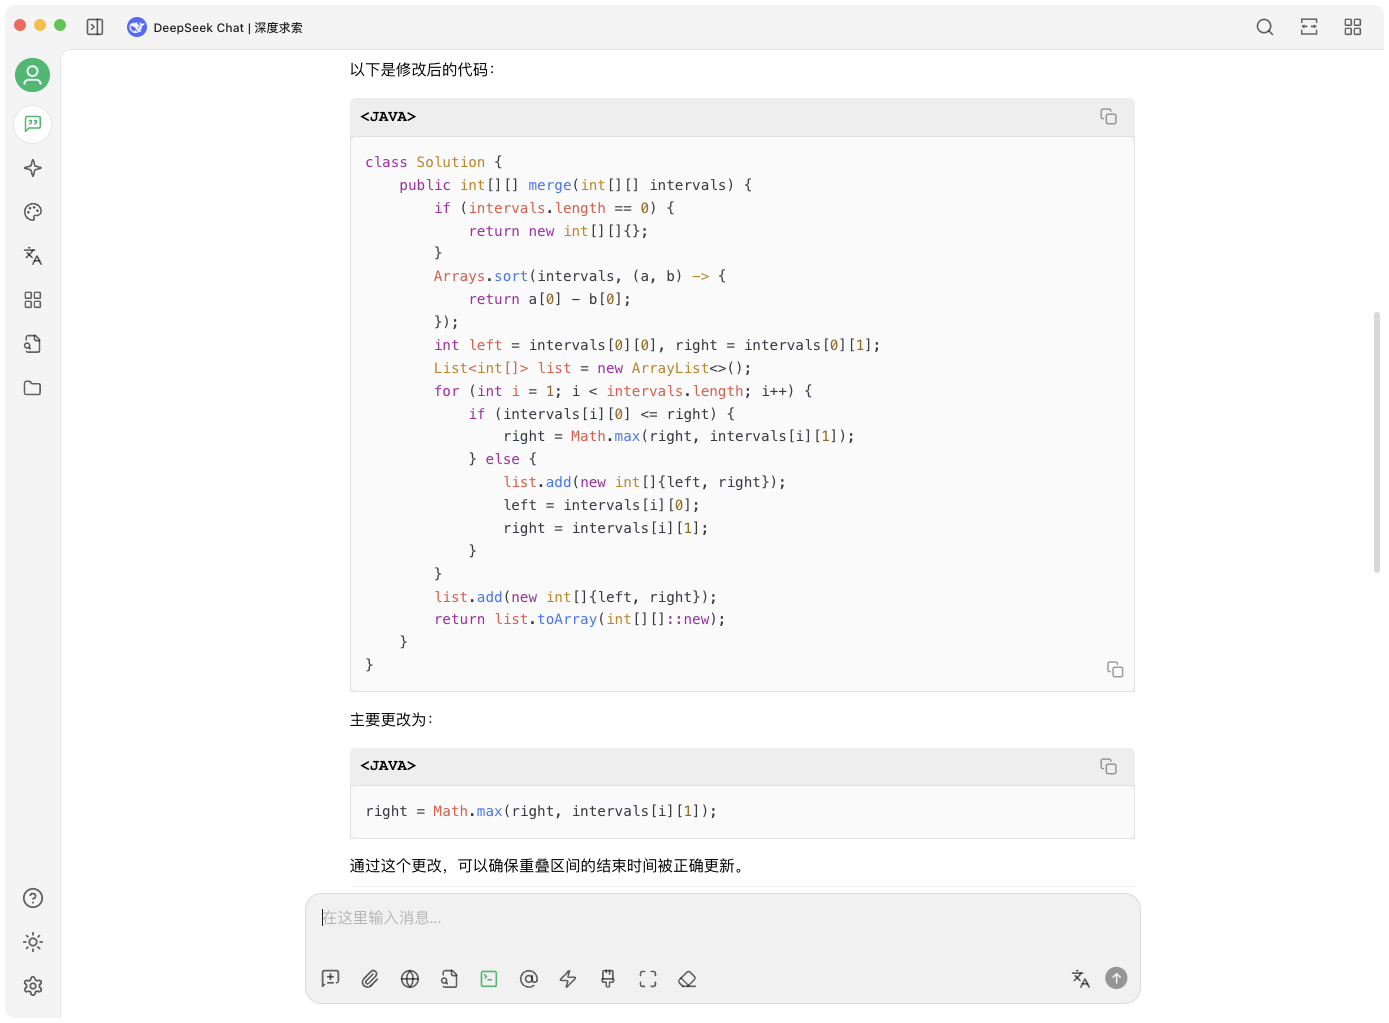The height and width of the screenshot is (1023, 1389).
Task: Toggle the code interpreter terminal icon
Action: [x=488, y=978]
